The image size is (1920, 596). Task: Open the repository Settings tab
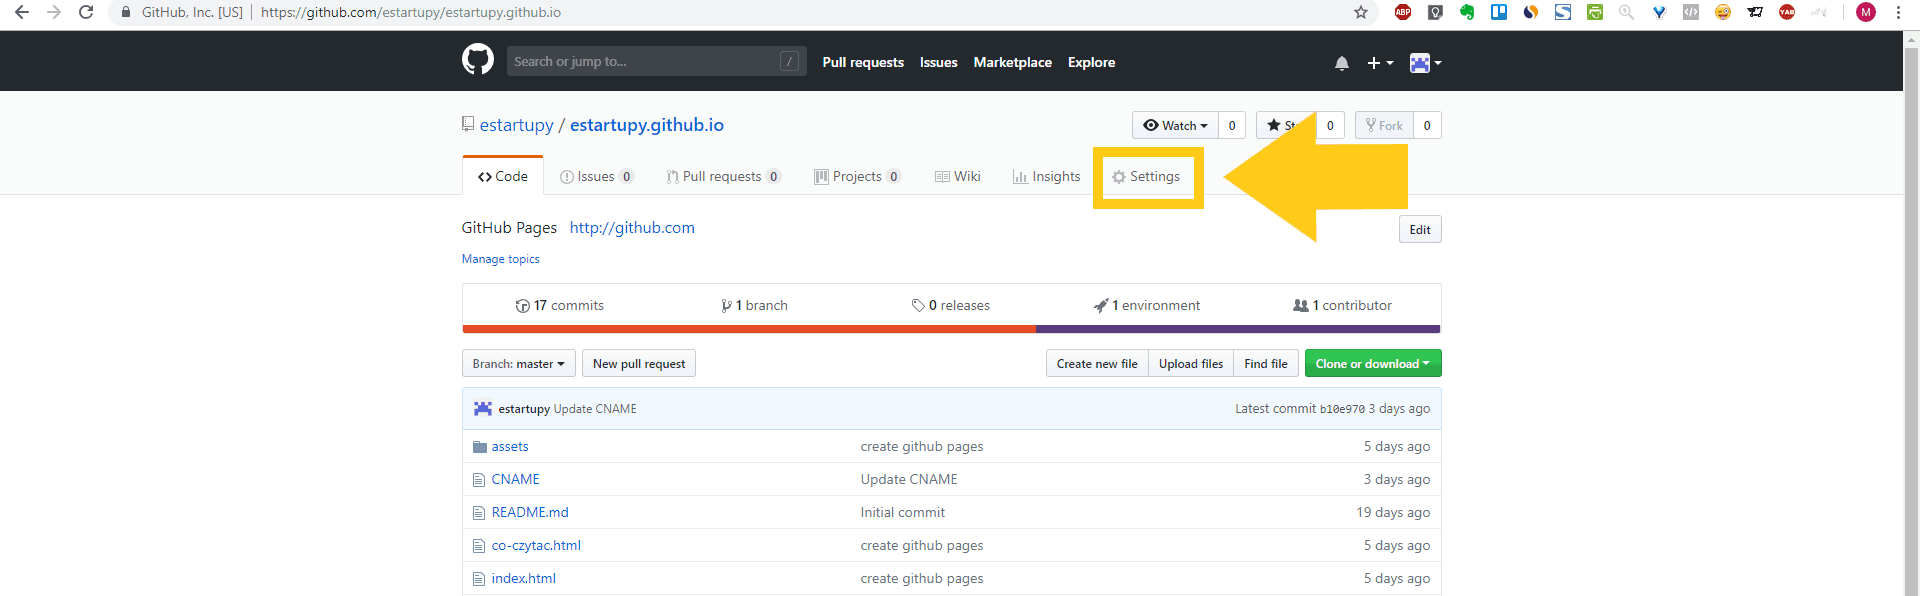tap(1146, 176)
